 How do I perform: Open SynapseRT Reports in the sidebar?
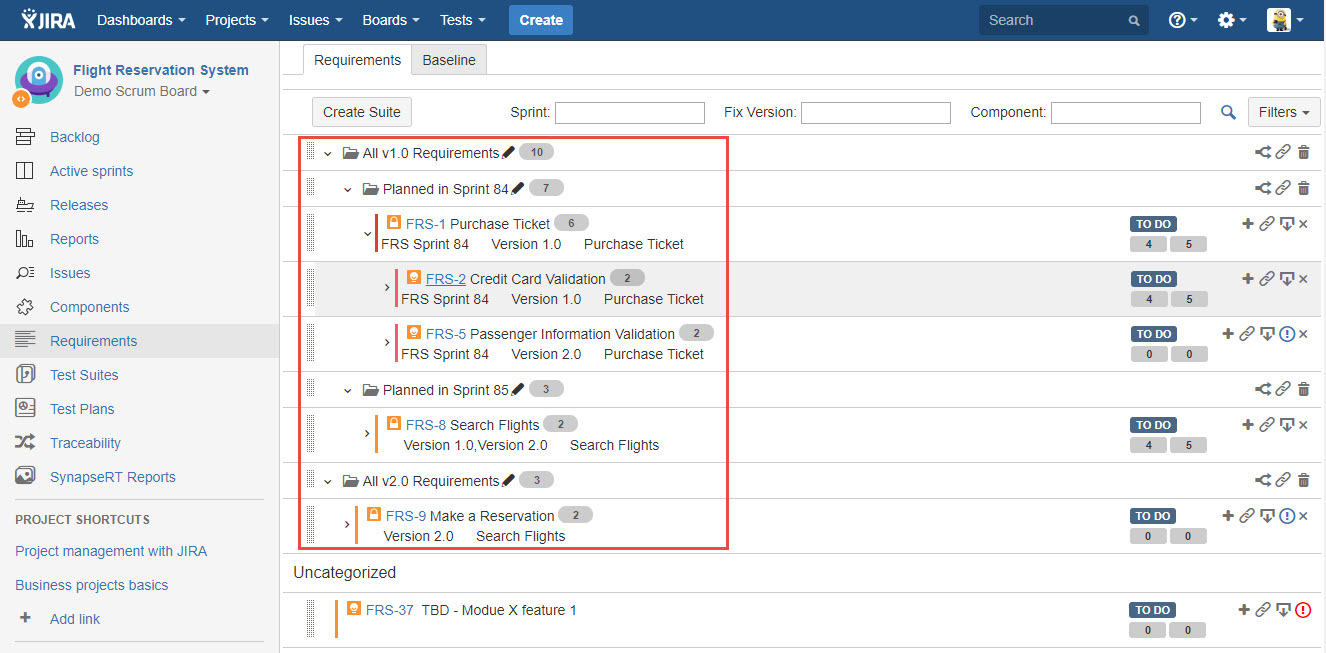coord(113,477)
